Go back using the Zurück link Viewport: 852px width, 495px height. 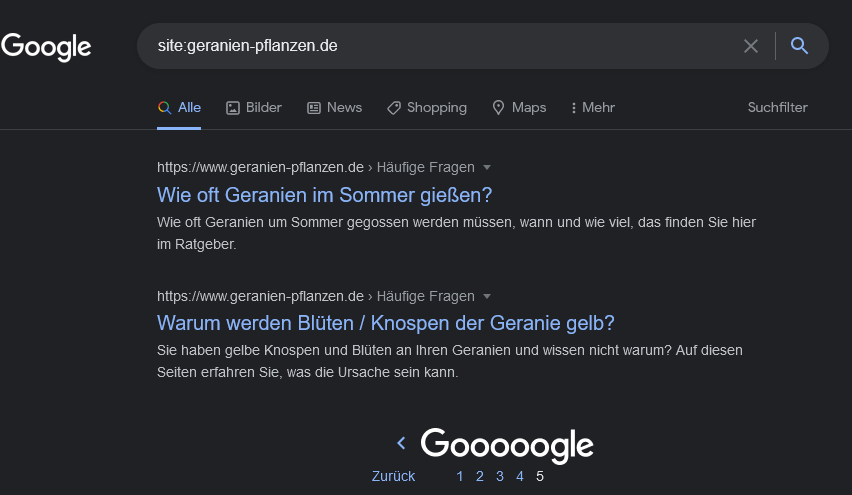pyautogui.click(x=393, y=476)
